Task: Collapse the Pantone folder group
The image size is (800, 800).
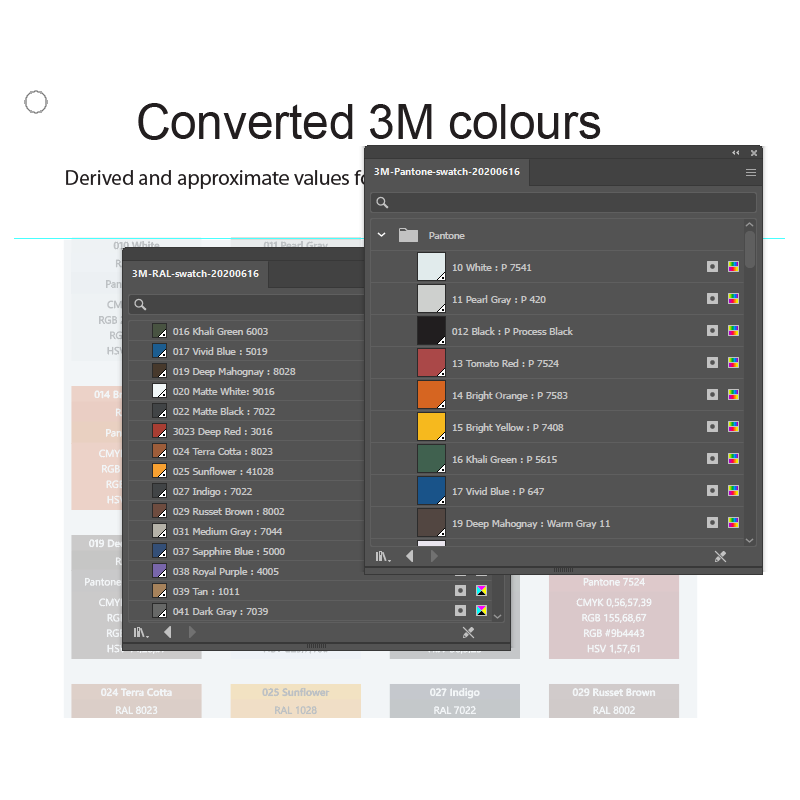Action: click(x=381, y=235)
